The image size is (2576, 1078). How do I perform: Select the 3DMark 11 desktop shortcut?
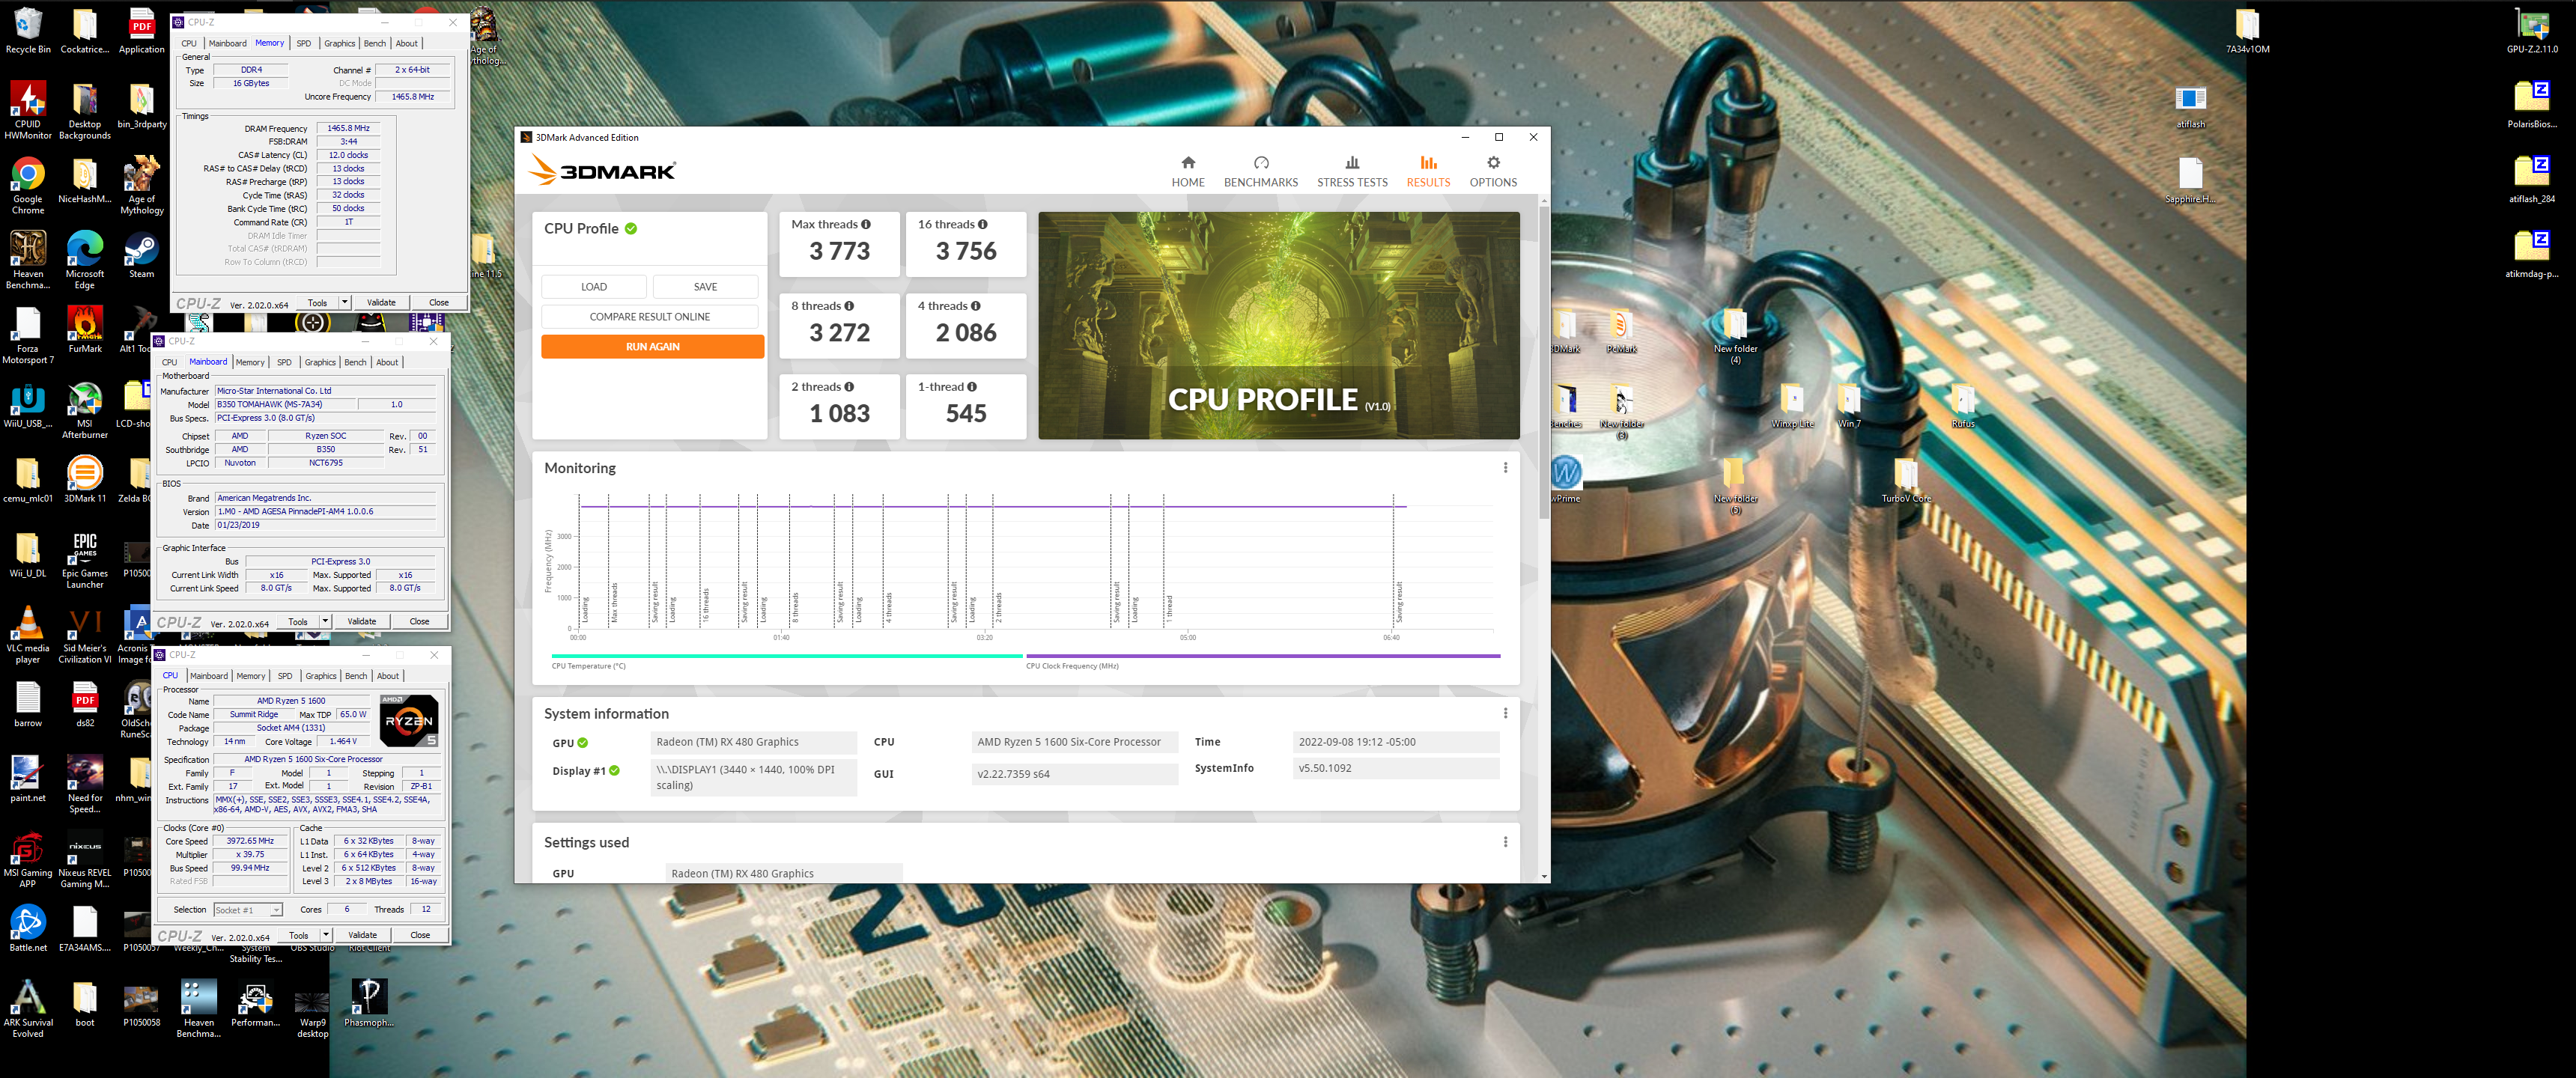point(85,480)
